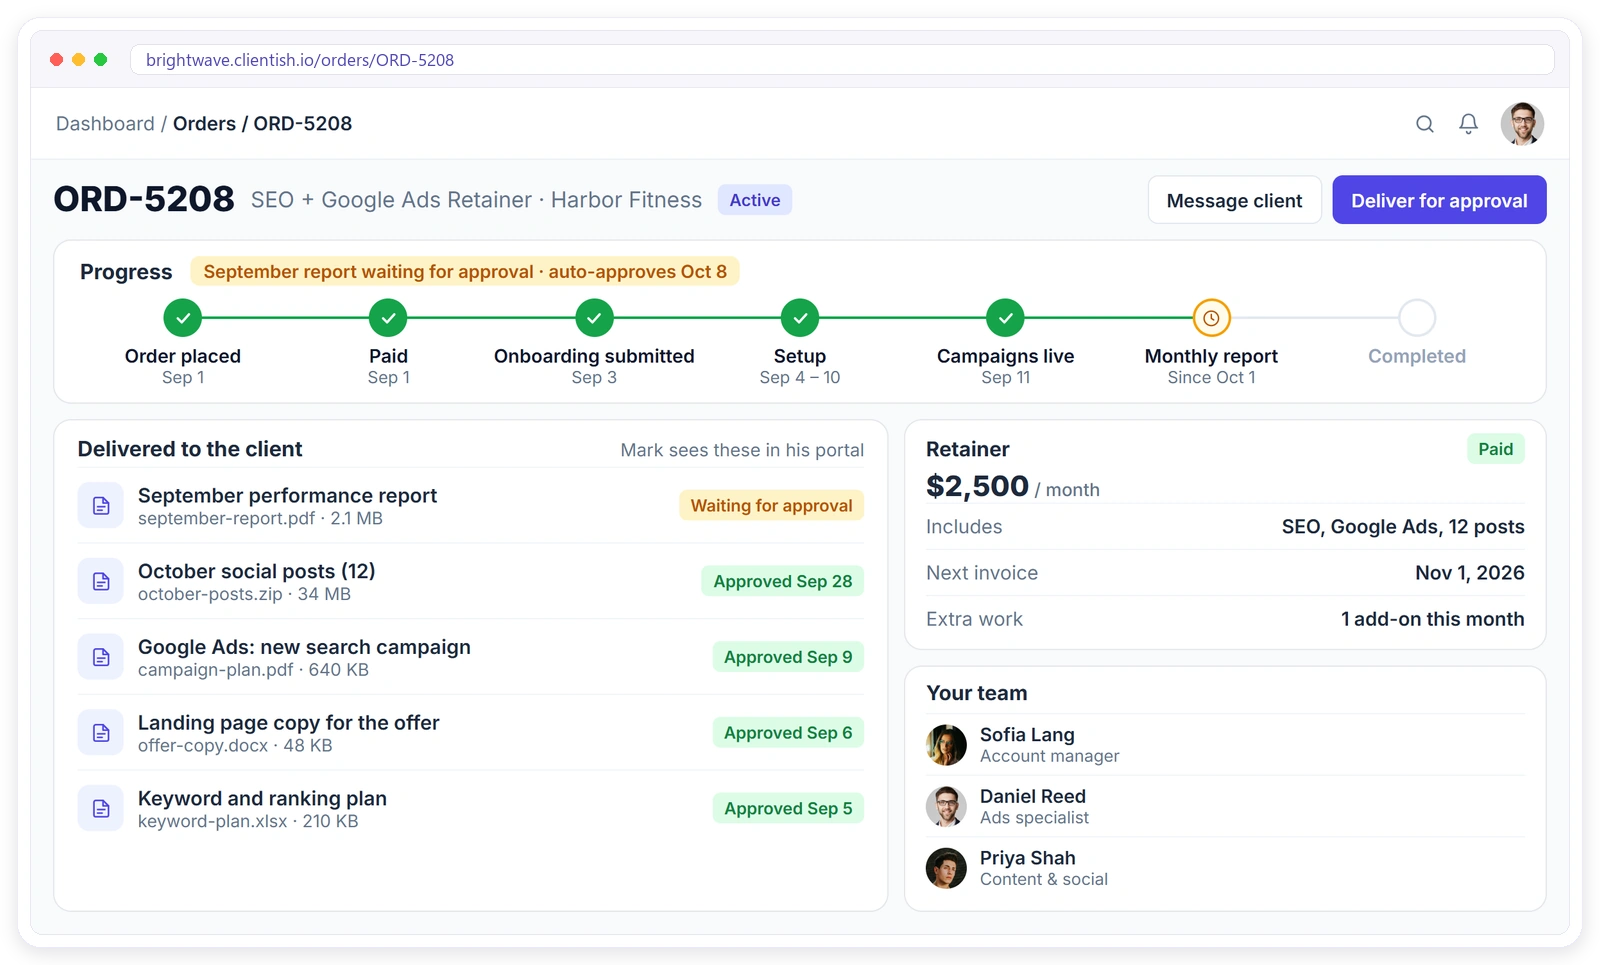Click Keyword and ranking plan title

click(x=262, y=799)
